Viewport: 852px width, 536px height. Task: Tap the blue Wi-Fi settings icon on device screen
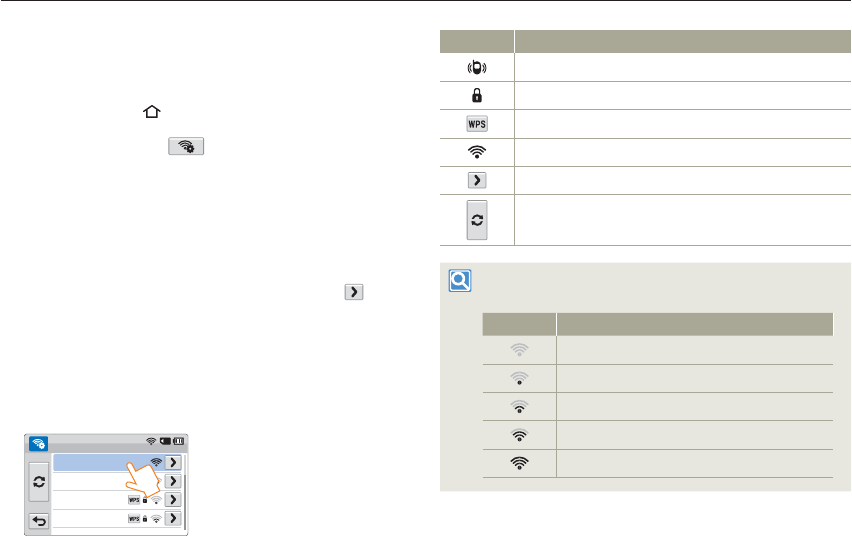40,441
